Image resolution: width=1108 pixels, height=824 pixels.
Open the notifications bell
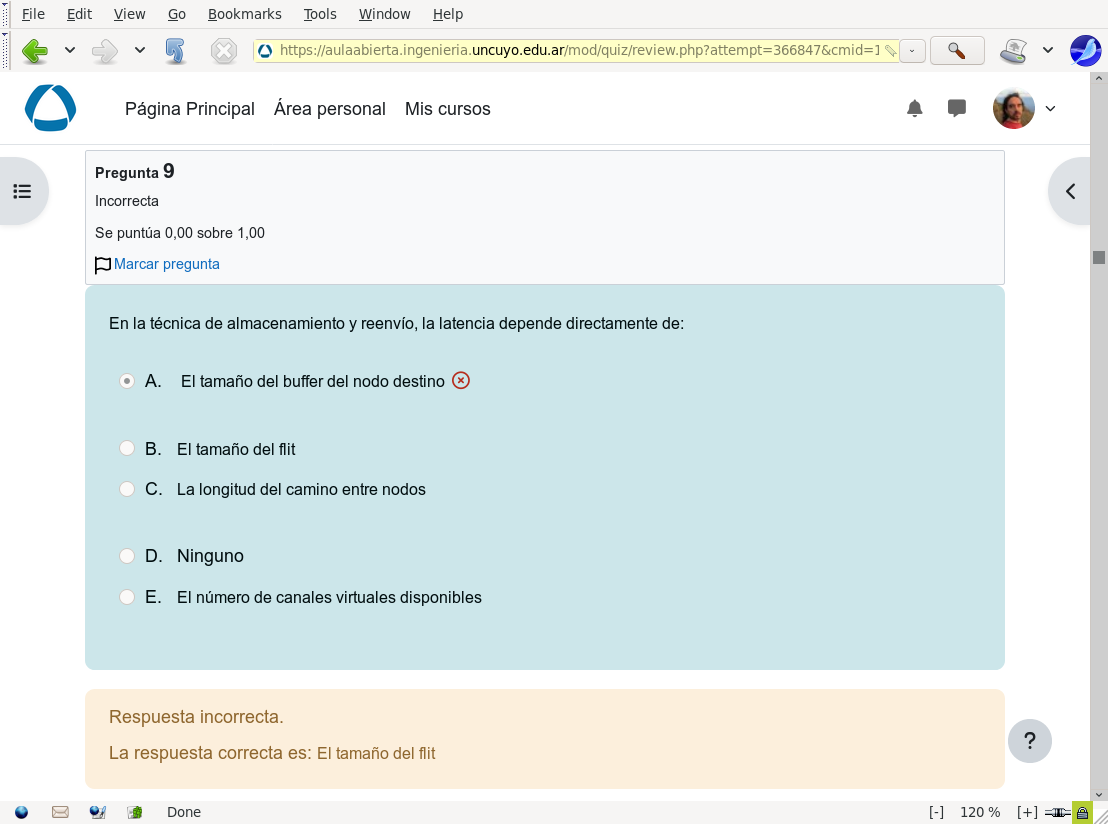(914, 108)
